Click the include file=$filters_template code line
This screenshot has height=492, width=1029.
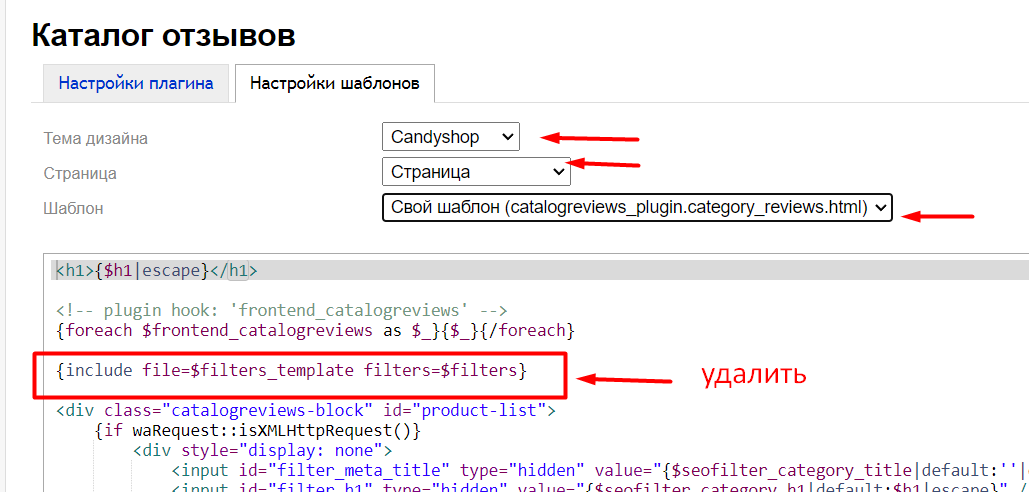tap(291, 370)
